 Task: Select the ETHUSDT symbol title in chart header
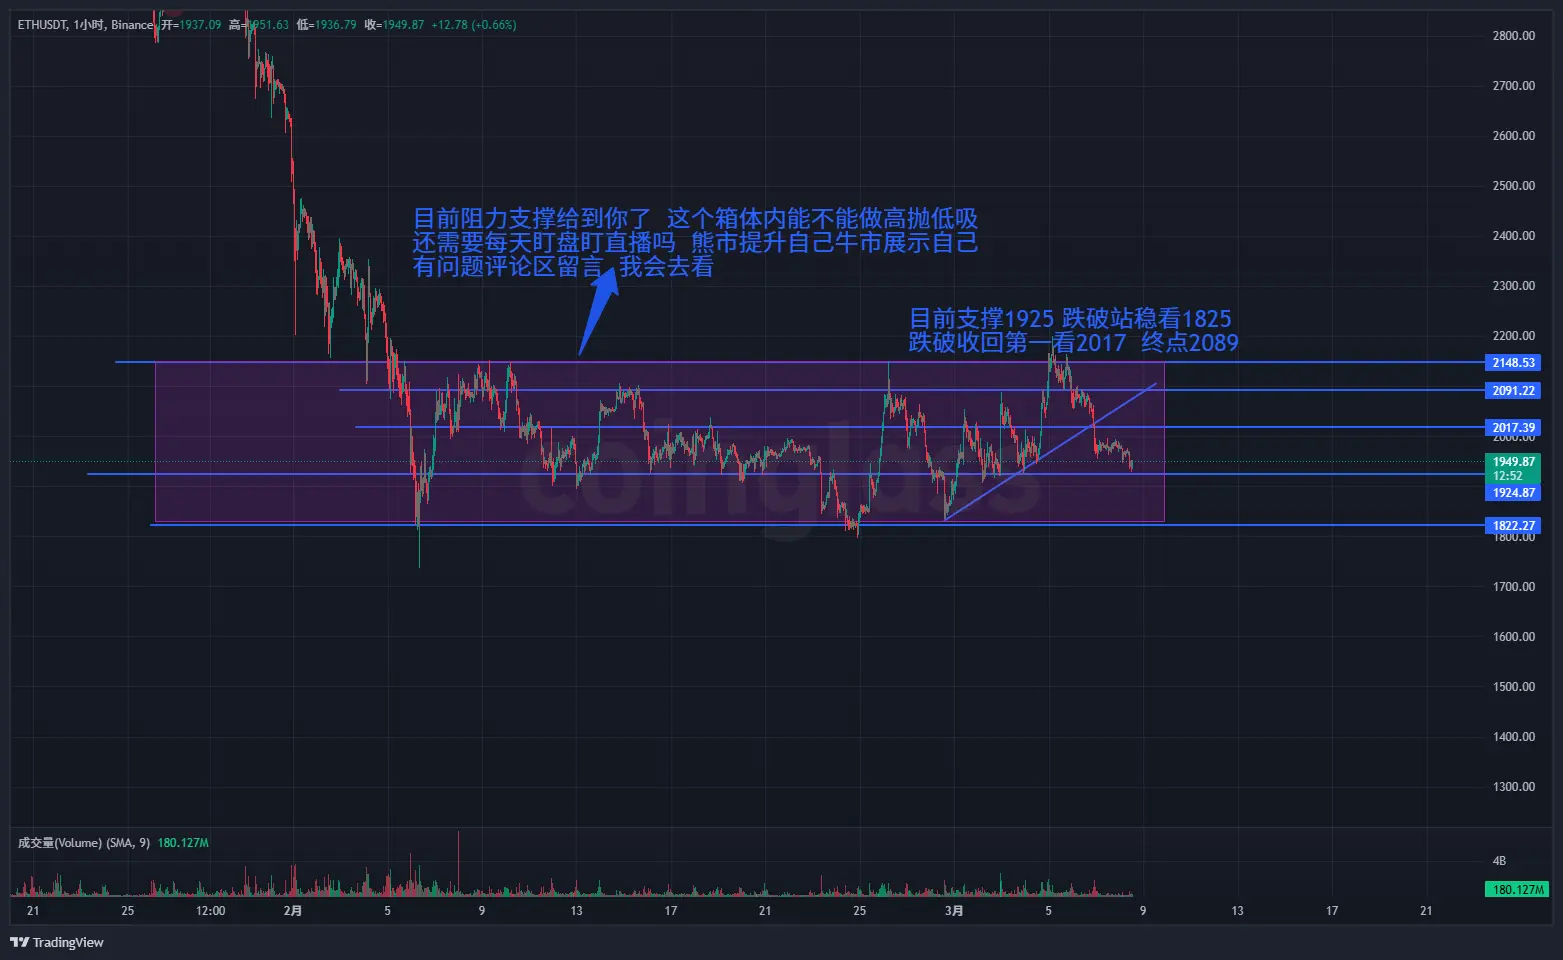(x=42, y=25)
